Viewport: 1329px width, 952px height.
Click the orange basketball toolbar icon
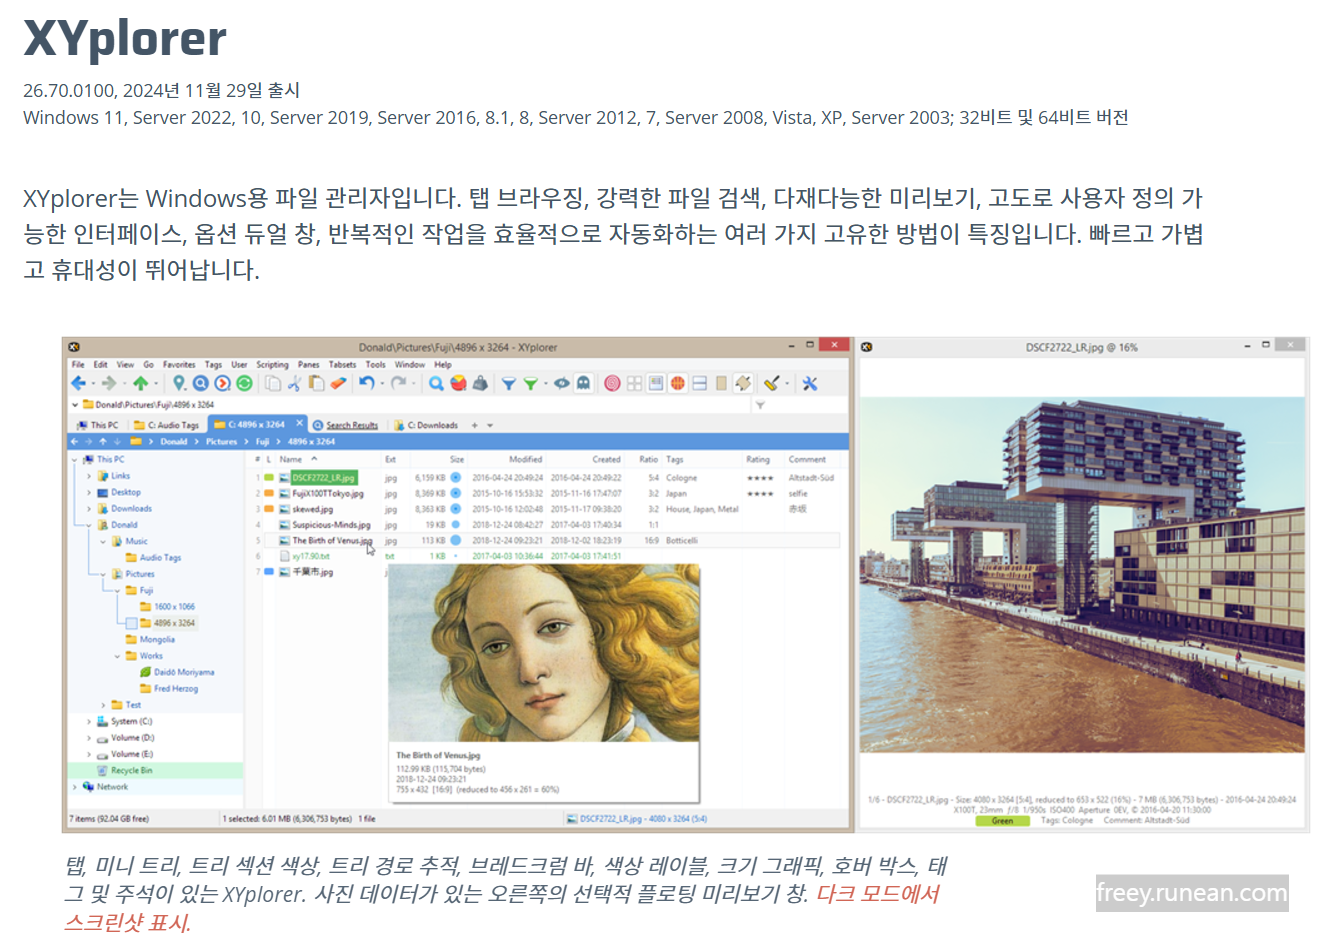click(678, 384)
